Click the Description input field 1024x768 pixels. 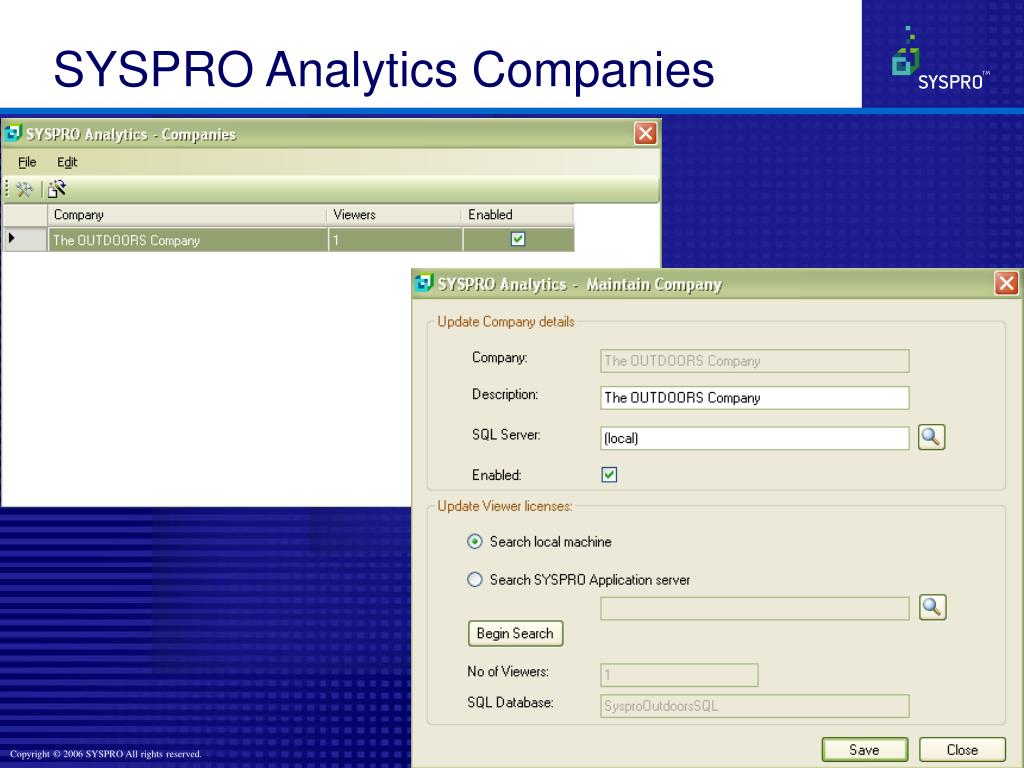tap(754, 398)
